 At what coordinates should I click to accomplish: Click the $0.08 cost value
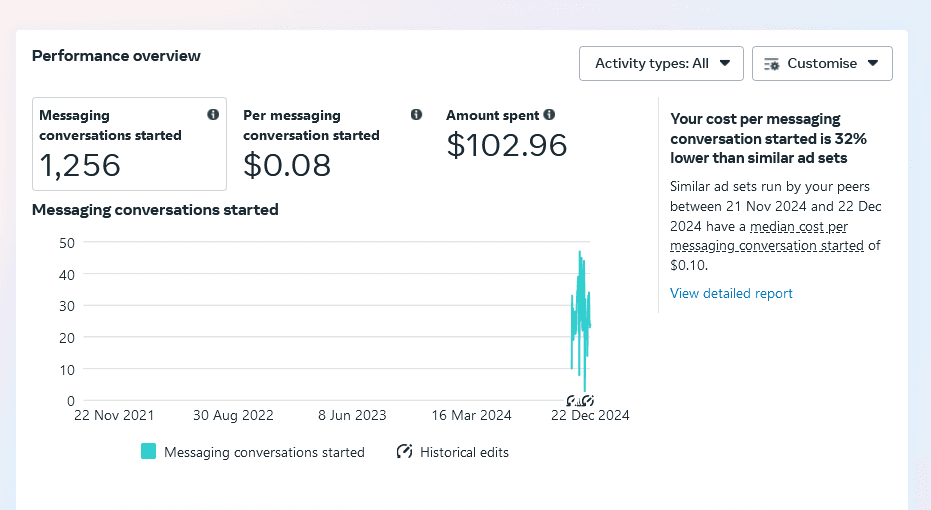point(287,165)
